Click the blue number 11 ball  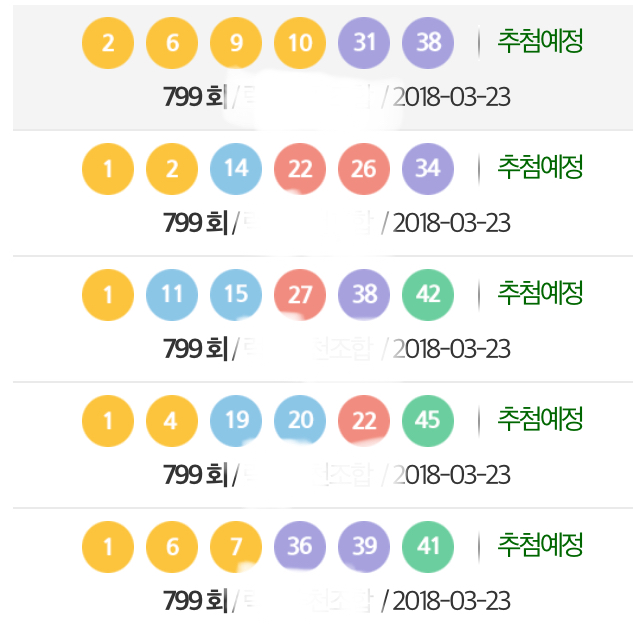(x=172, y=294)
